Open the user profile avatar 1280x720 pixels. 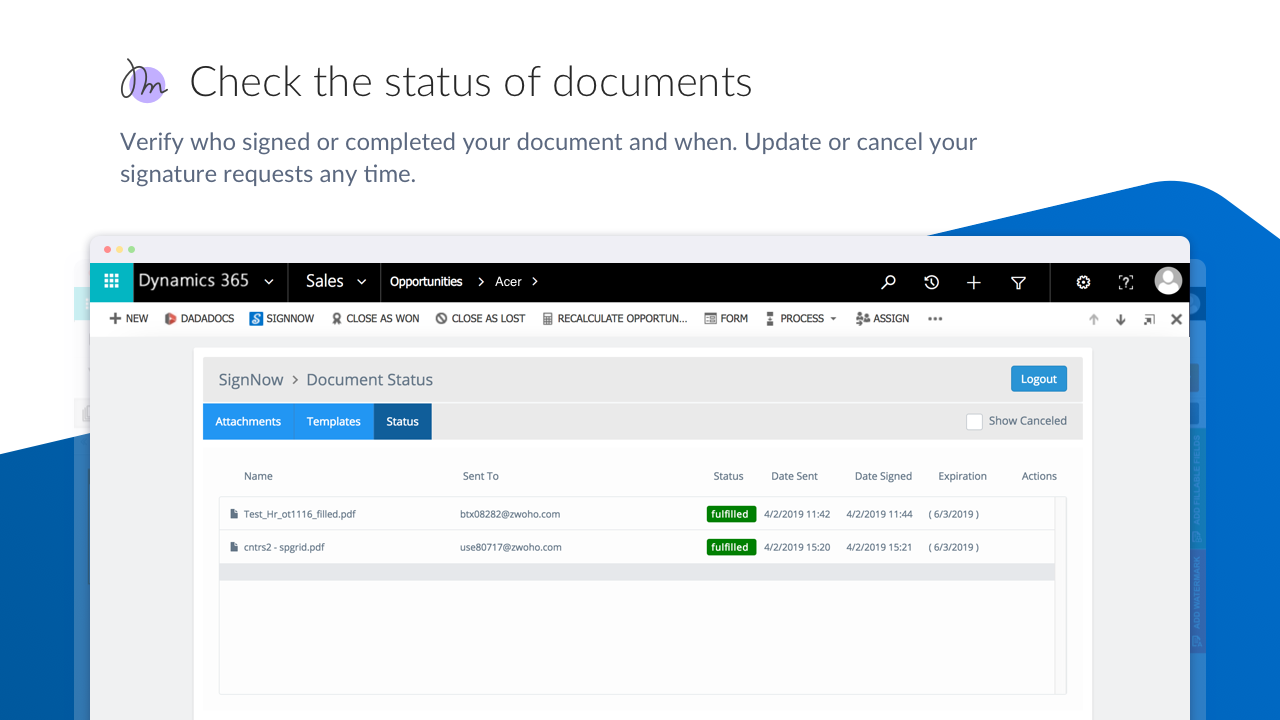point(1168,281)
